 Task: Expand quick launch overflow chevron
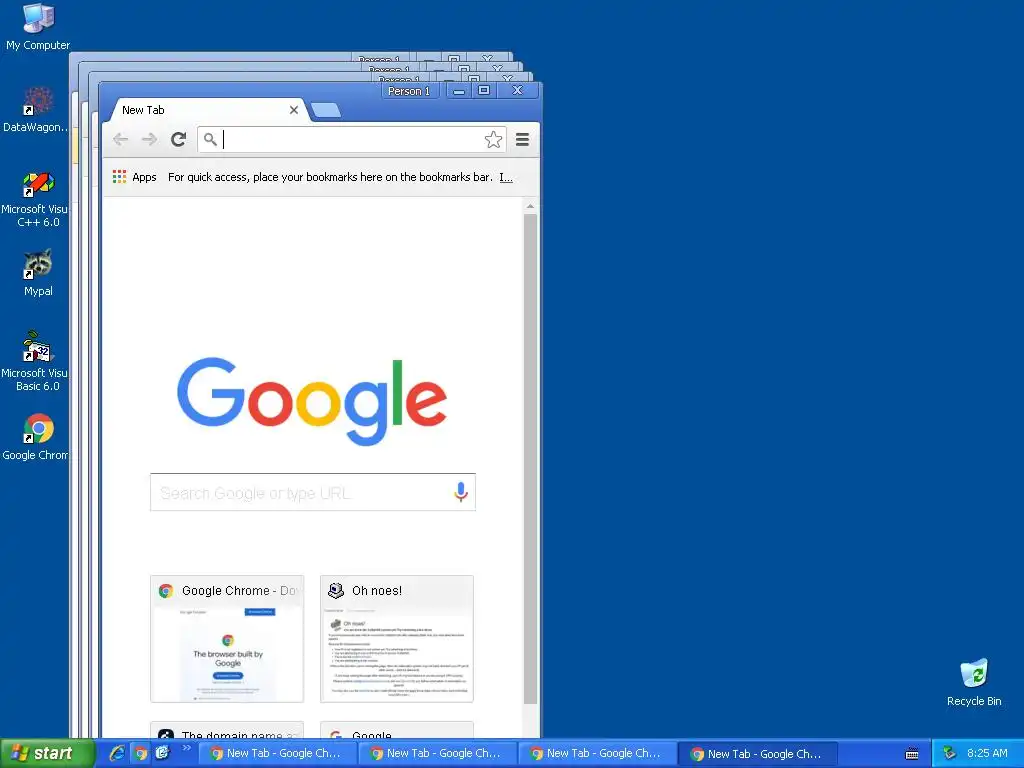[186, 748]
